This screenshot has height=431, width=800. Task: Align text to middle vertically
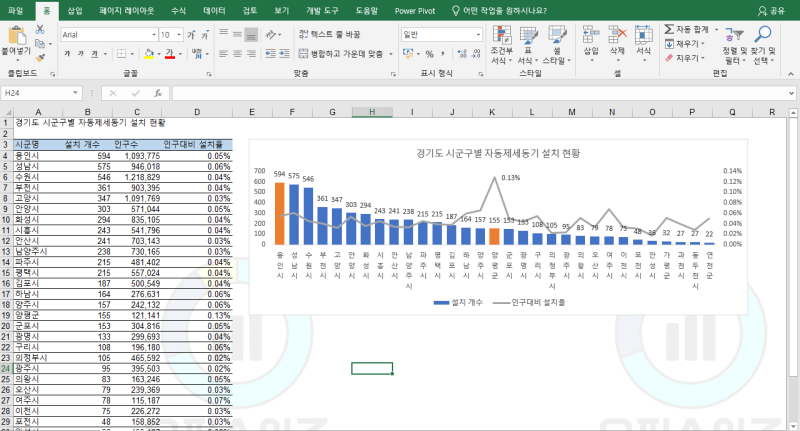point(237,34)
